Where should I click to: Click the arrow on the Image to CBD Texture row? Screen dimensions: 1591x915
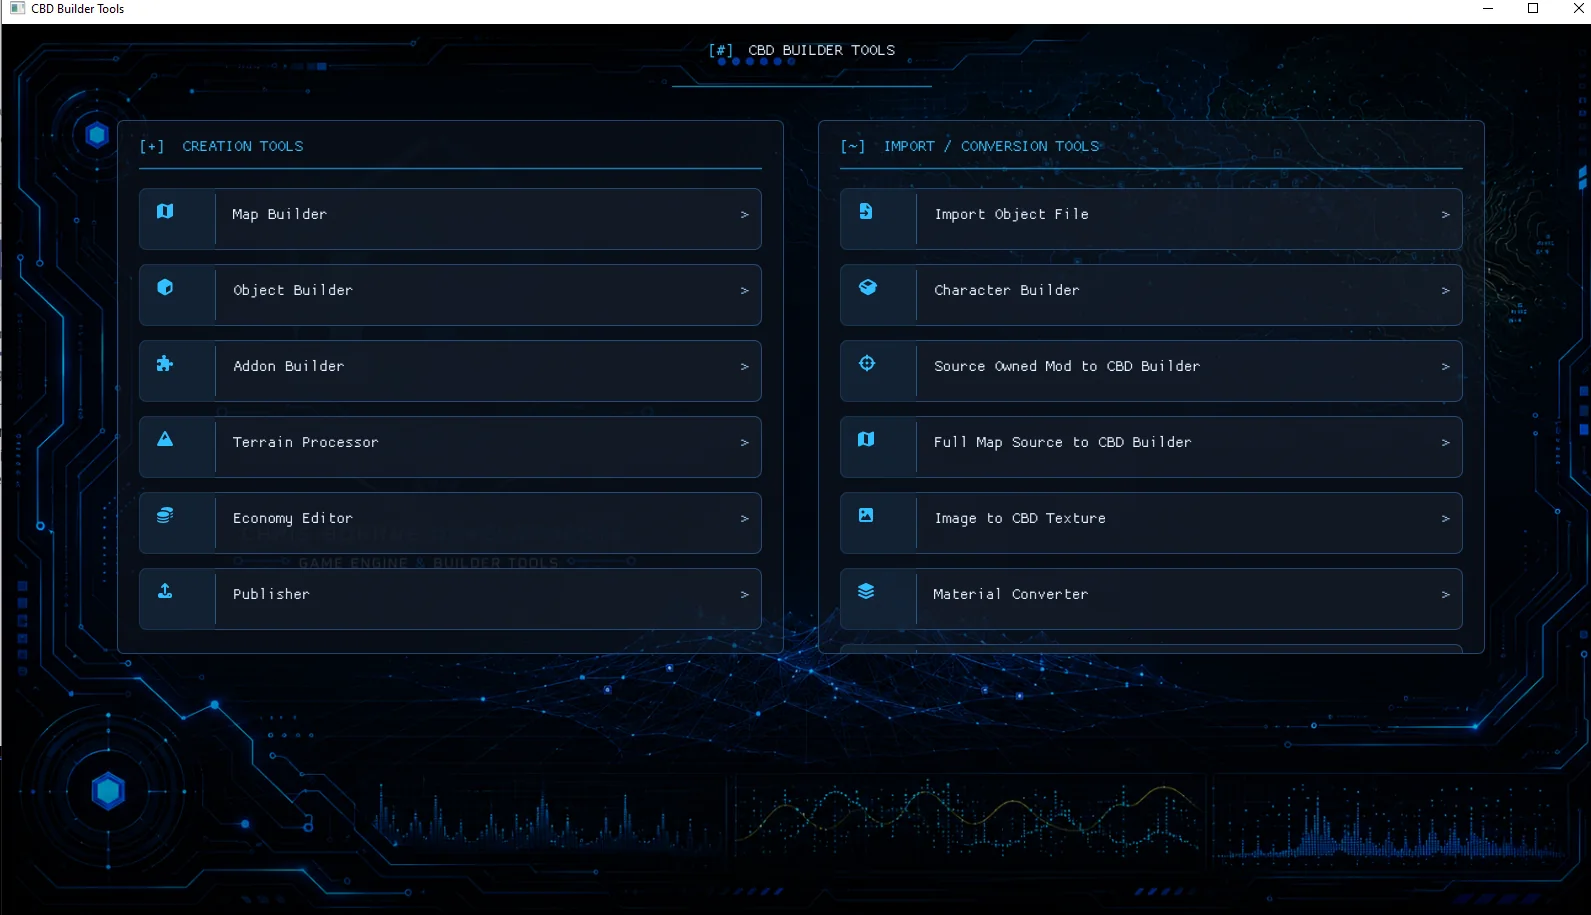(x=1445, y=519)
